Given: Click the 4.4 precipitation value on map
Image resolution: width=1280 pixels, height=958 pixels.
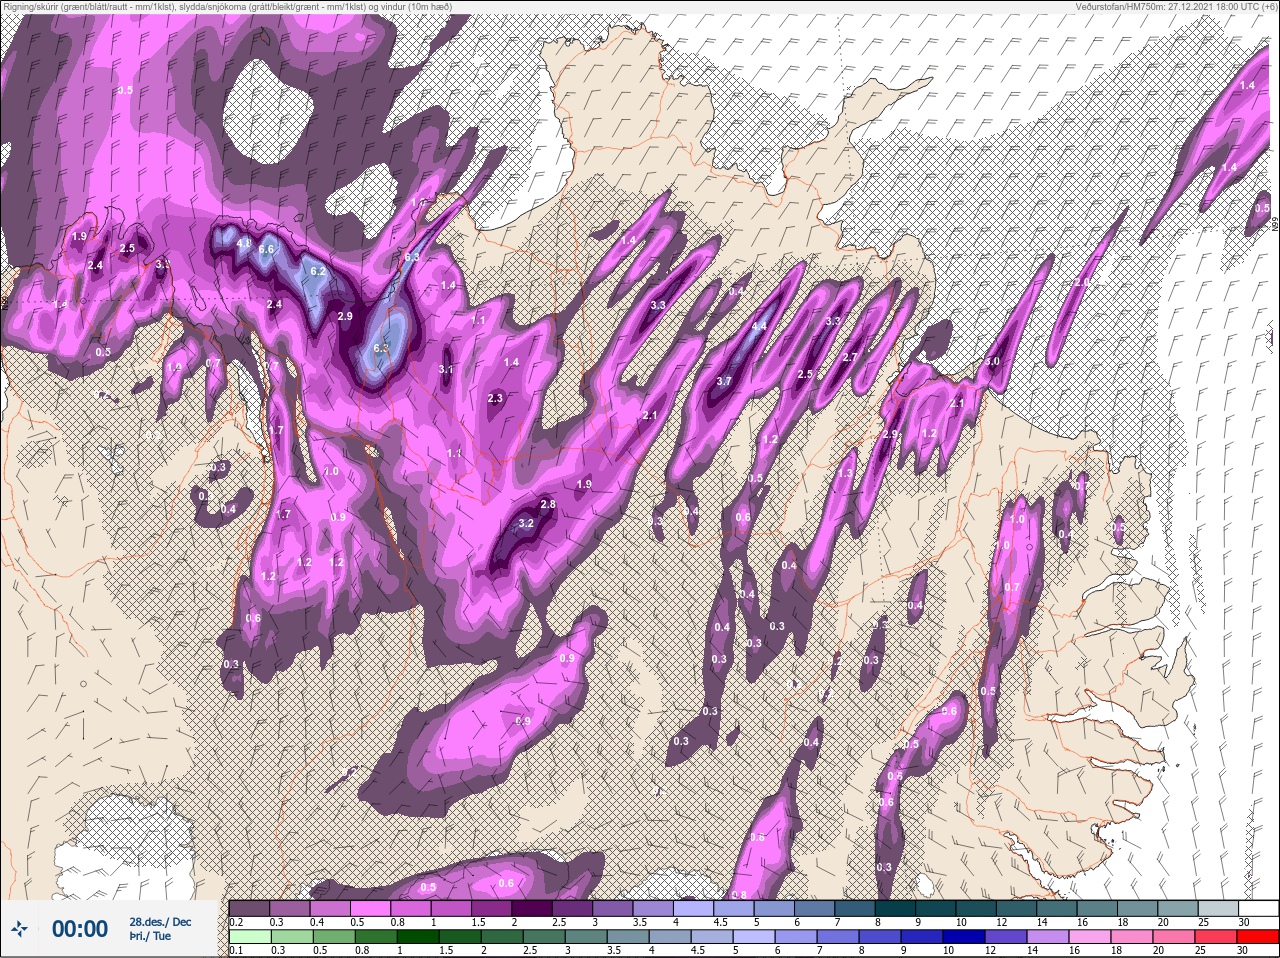Looking at the screenshot, I should click(758, 326).
